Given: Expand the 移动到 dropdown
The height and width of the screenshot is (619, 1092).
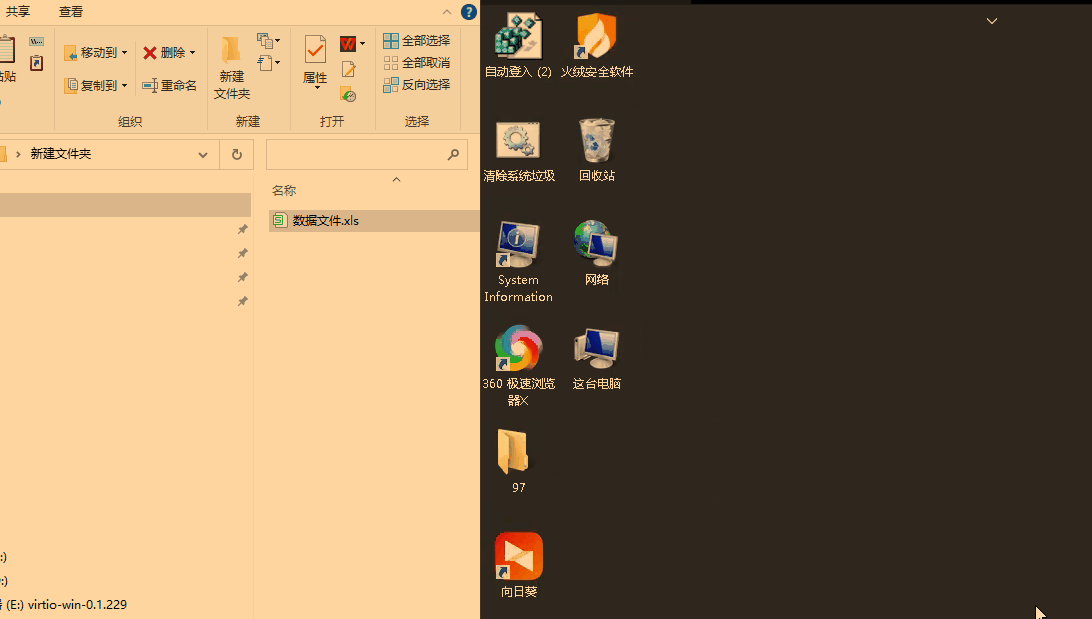Looking at the screenshot, I should click(125, 53).
